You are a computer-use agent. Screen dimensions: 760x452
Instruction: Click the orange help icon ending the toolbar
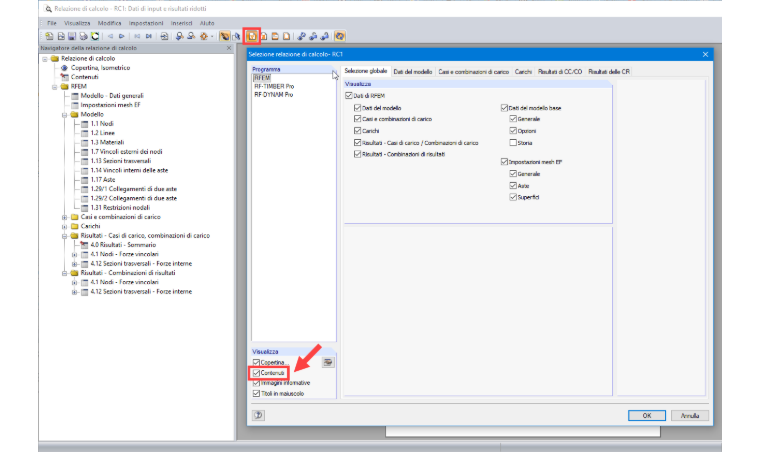coord(340,36)
